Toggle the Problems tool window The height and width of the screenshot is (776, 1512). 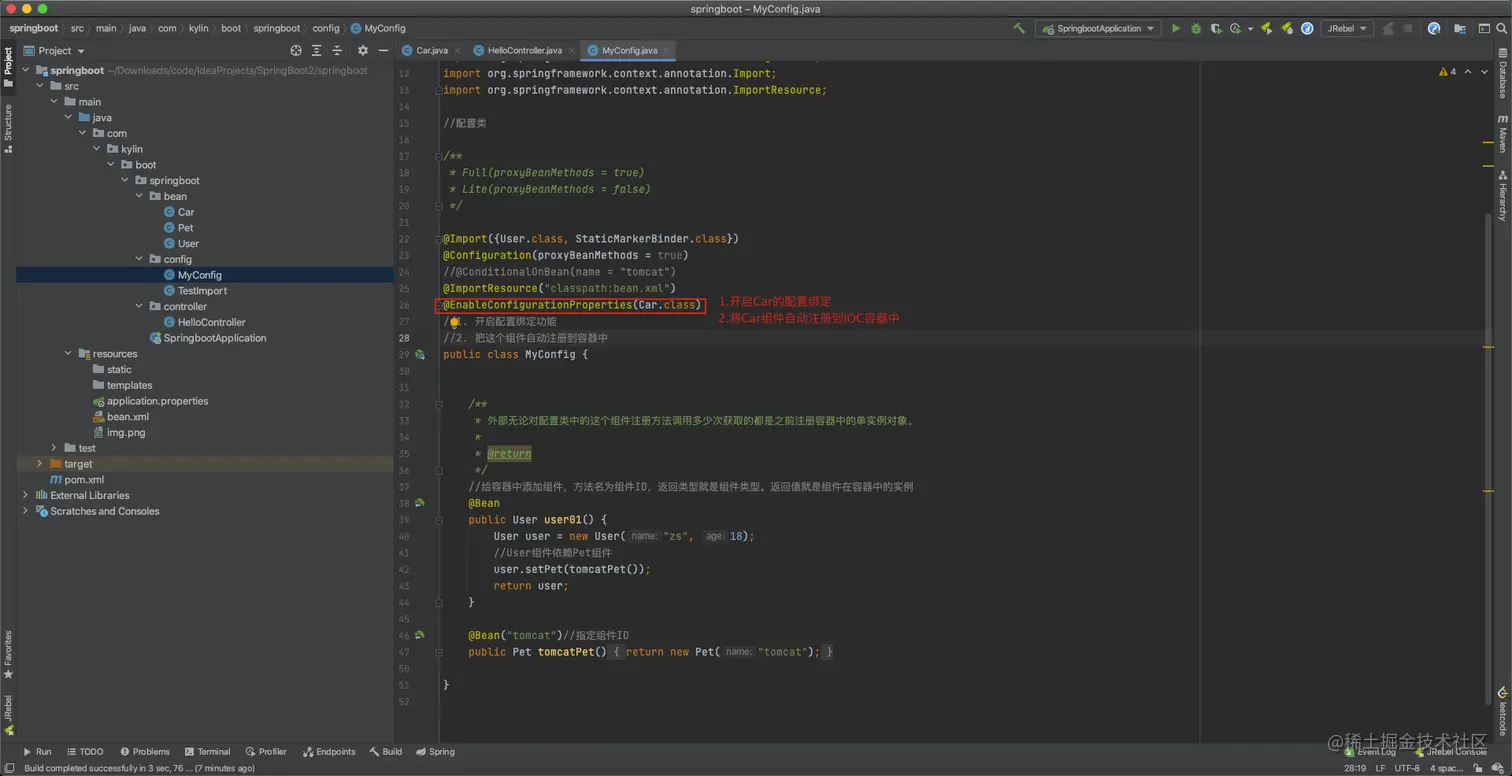145,752
